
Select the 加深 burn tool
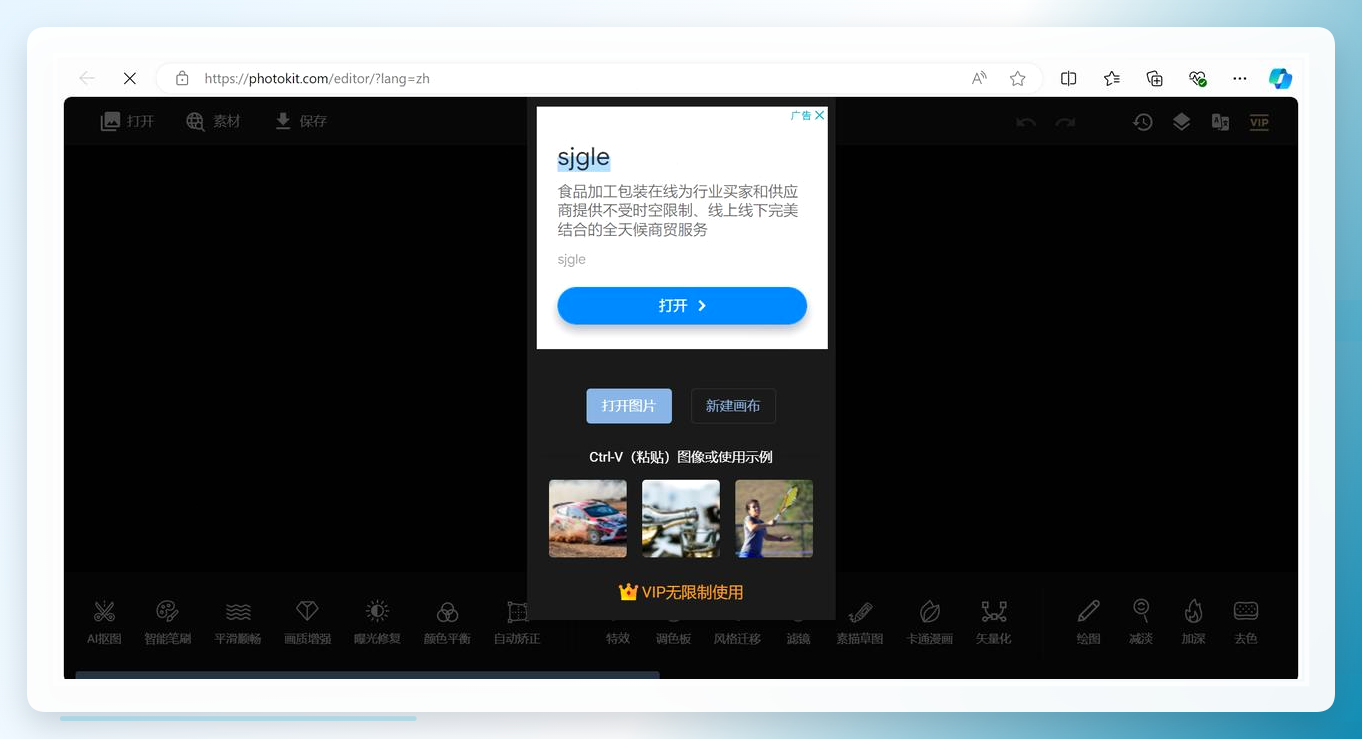coord(1193,622)
